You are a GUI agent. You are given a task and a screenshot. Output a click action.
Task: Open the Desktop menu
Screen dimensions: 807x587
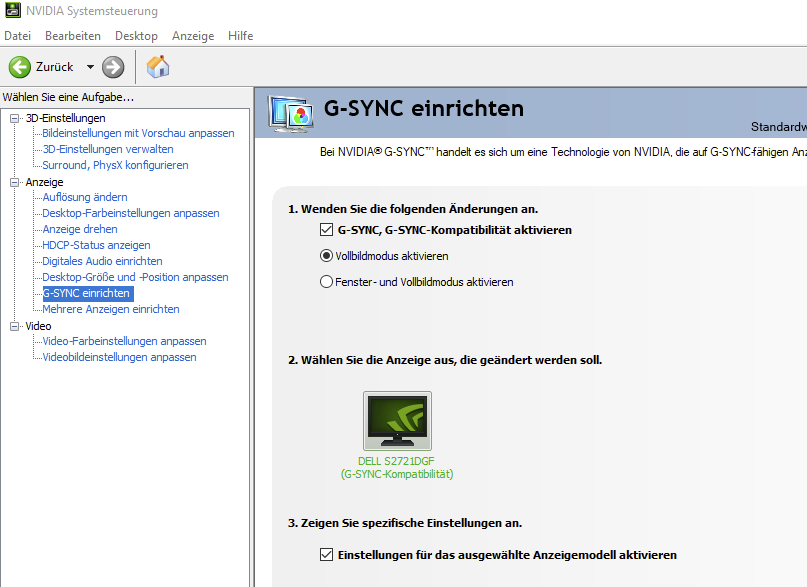[136, 36]
